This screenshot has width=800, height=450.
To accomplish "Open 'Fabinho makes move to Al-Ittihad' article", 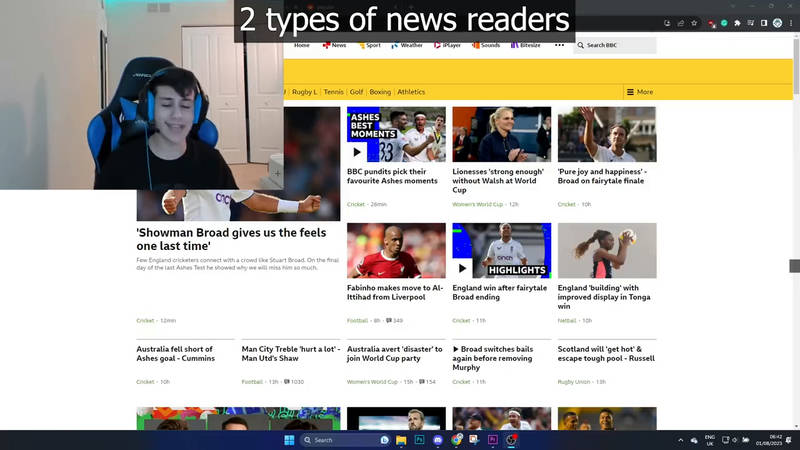I will click(x=395, y=292).
